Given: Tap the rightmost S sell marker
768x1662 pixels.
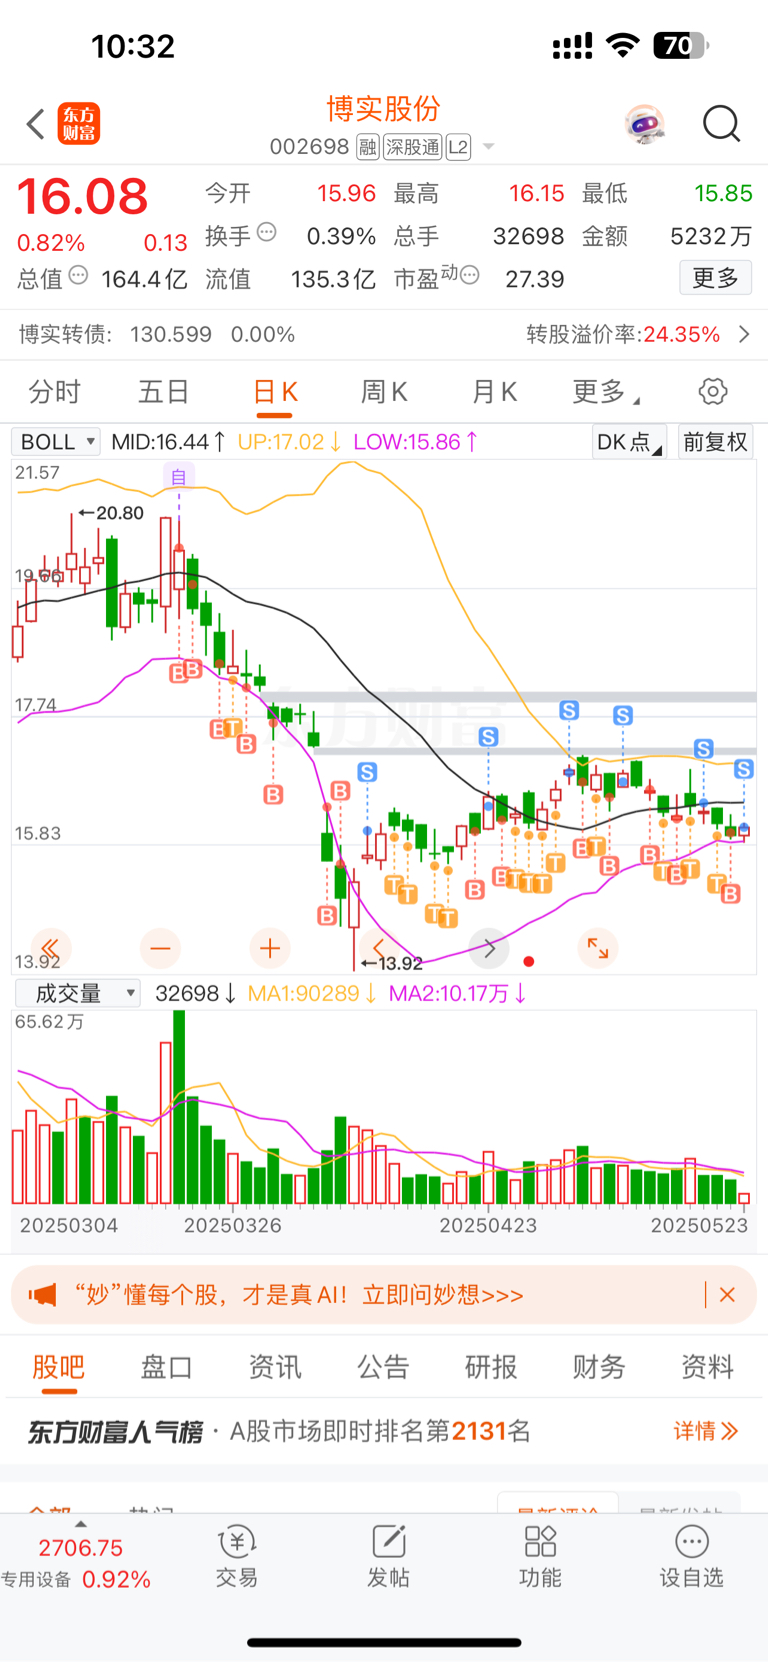Looking at the screenshot, I should (x=743, y=769).
